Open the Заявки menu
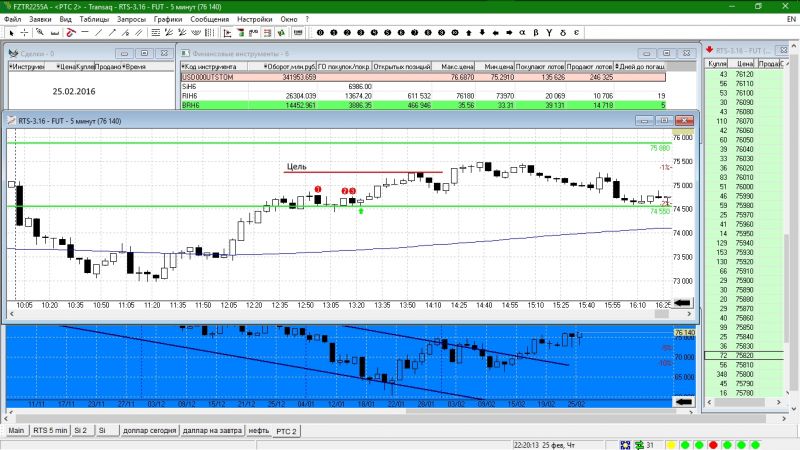The width and height of the screenshot is (800, 450). [40, 19]
